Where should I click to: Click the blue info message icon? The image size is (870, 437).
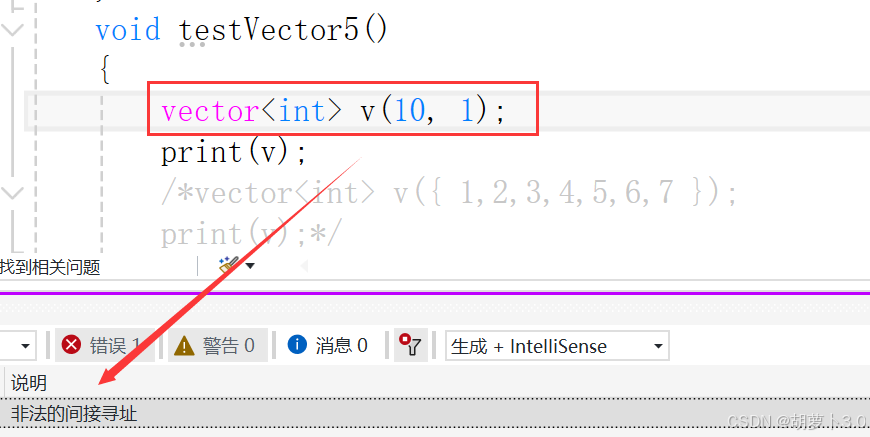pos(297,345)
